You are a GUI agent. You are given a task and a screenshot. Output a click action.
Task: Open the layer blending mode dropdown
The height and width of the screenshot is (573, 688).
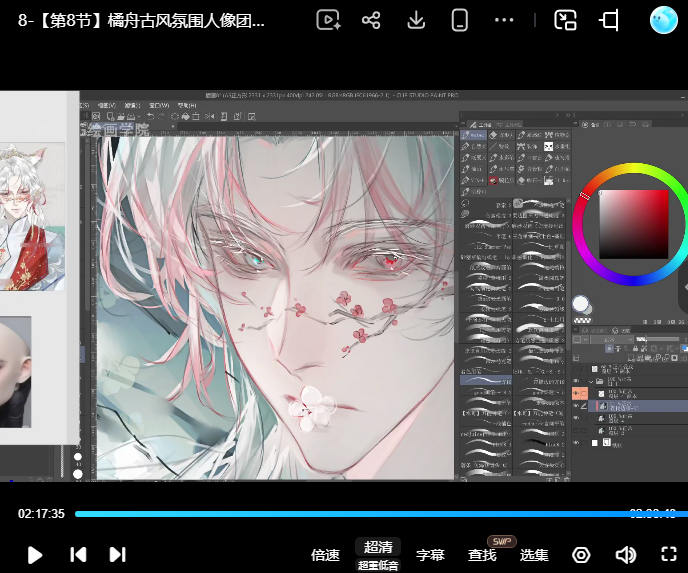click(610, 339)
